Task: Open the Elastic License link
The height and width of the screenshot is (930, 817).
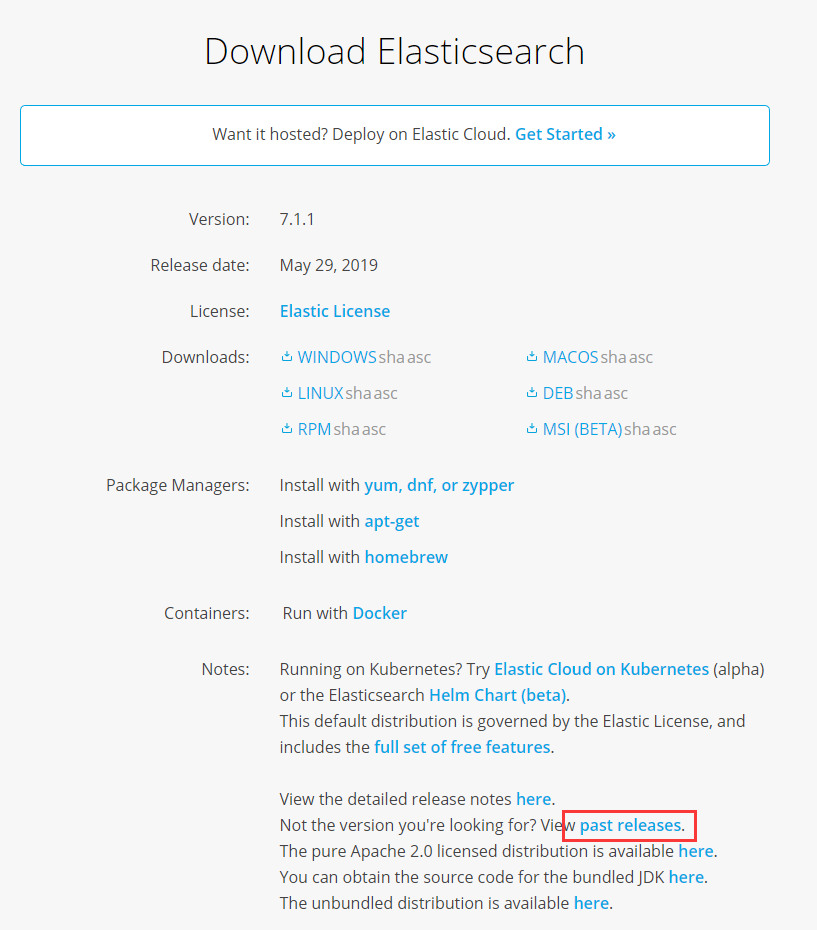Action: point(335,311)
